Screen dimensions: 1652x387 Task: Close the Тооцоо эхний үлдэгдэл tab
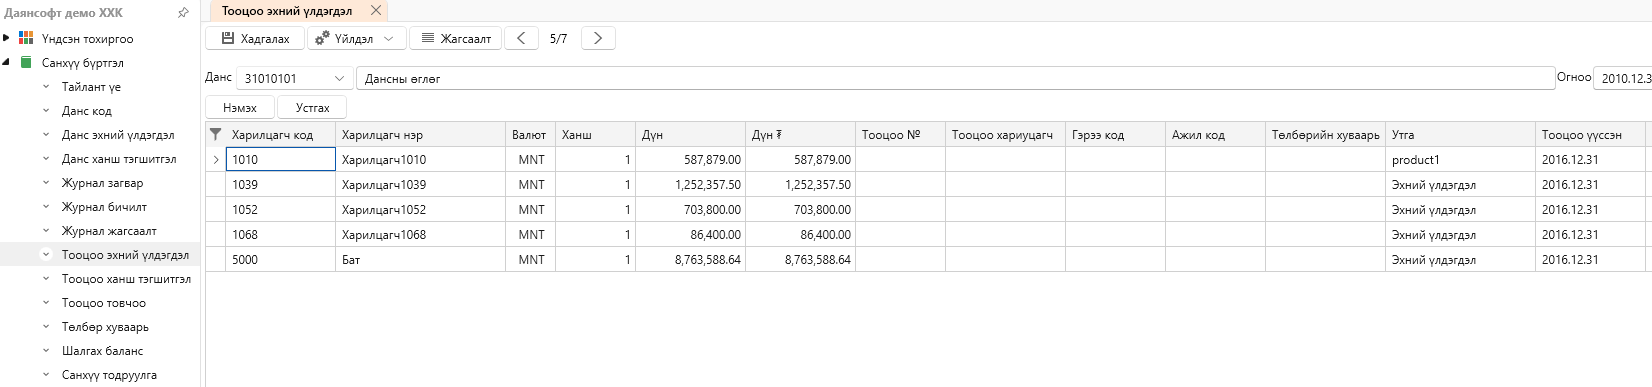[376, 10]
